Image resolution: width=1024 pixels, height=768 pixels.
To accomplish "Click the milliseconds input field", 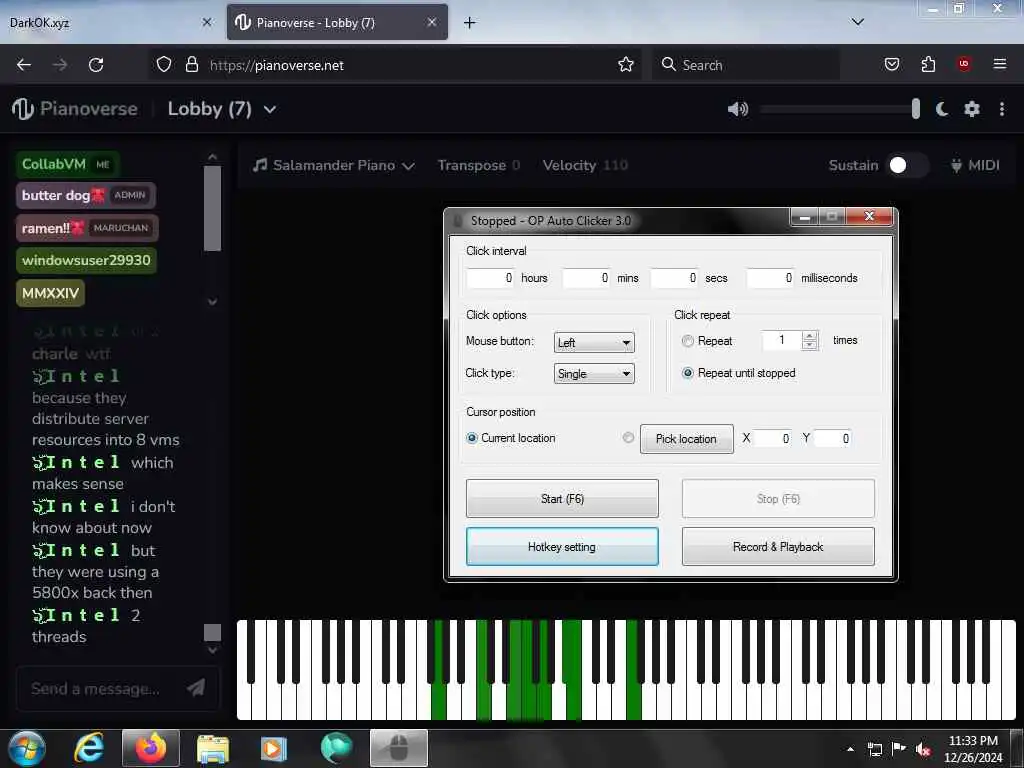I will (771, 278).
